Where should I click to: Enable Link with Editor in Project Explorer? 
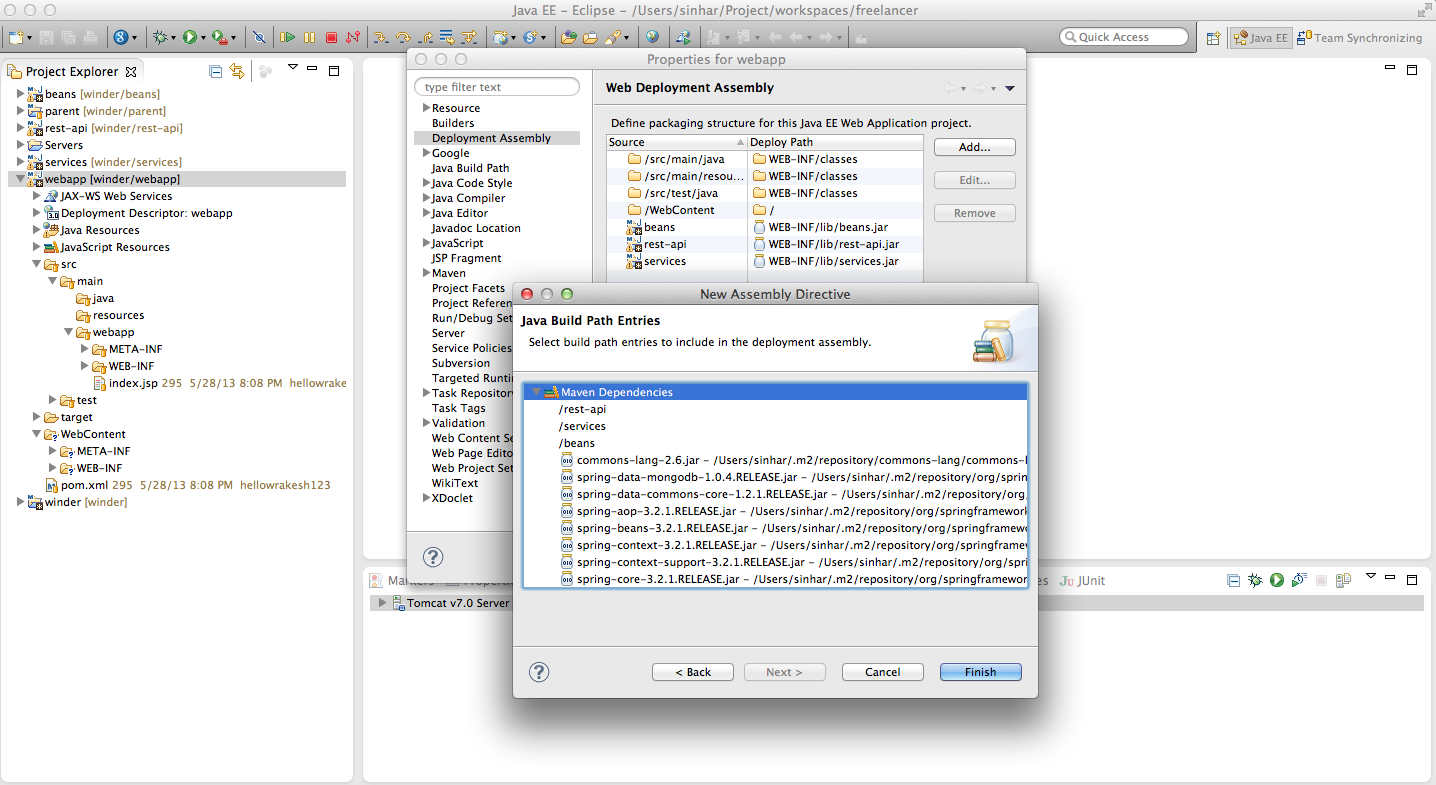(x=237, y=71)
